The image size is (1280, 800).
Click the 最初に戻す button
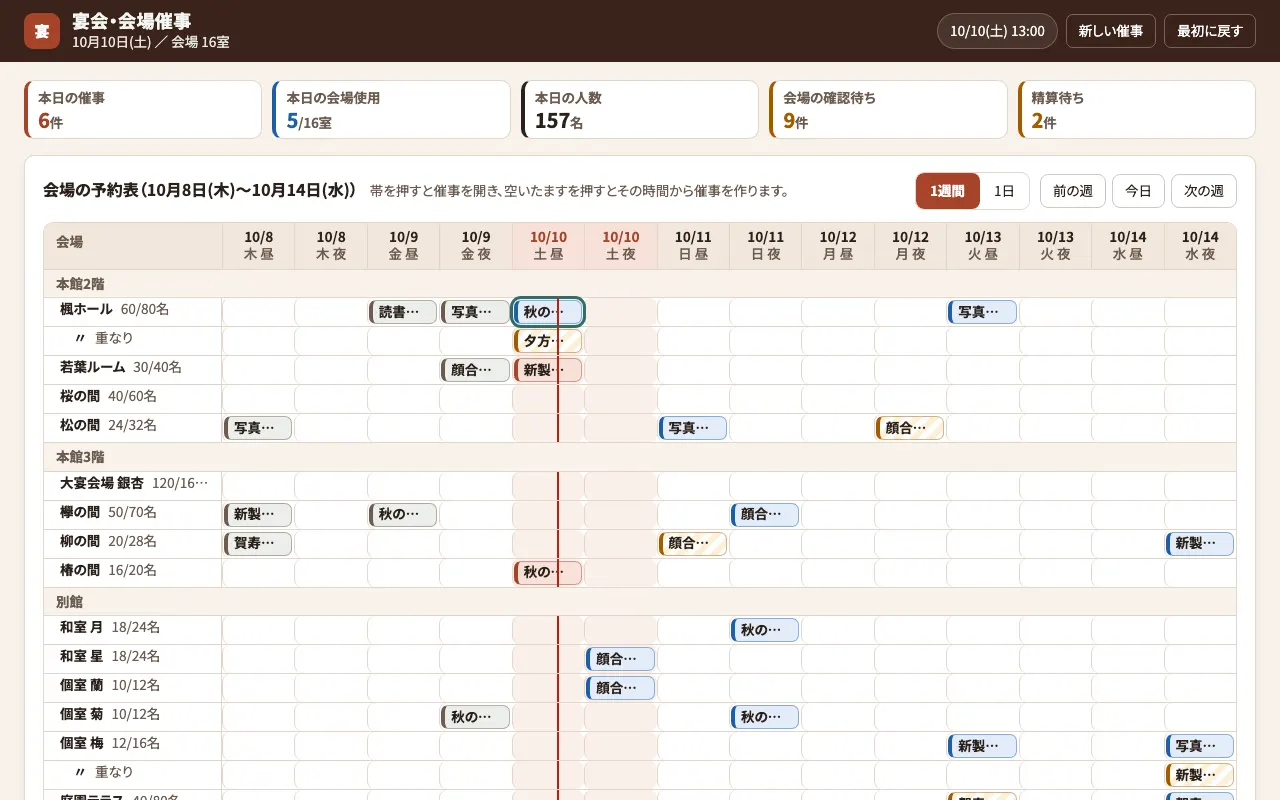[x=1209, y=31]
